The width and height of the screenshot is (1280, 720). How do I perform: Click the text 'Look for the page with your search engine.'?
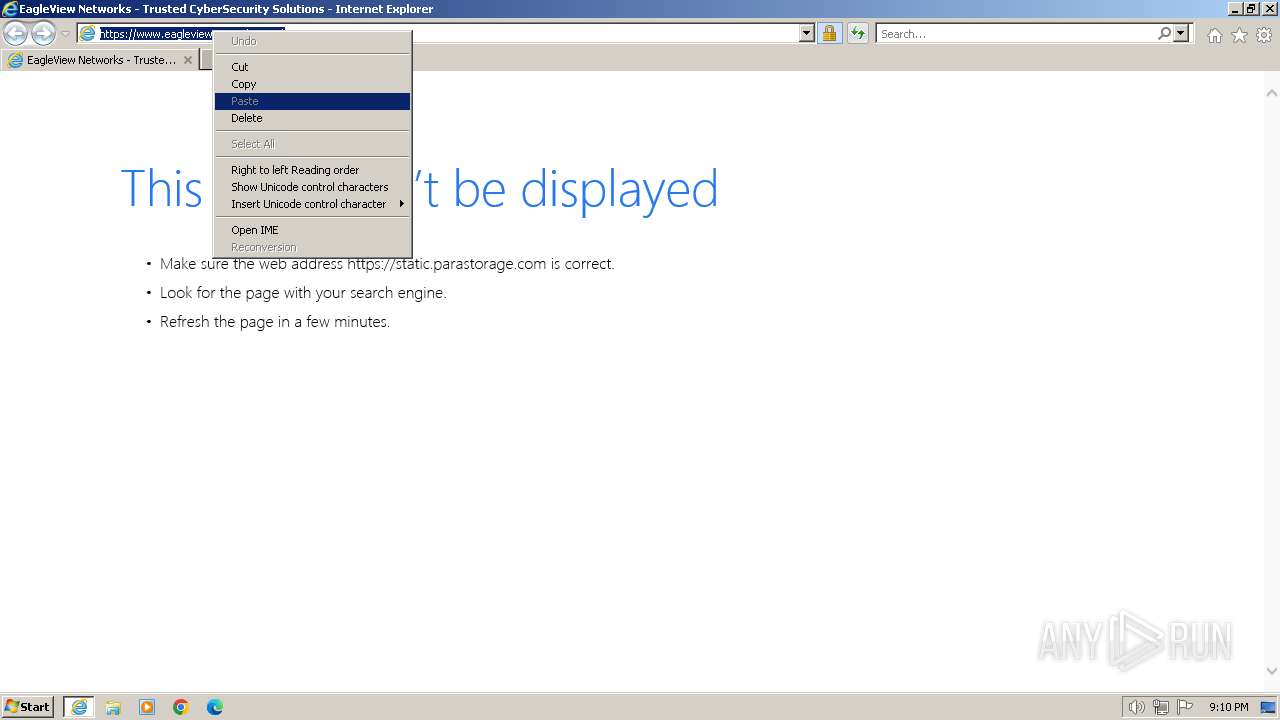click(x=303, y=293)
